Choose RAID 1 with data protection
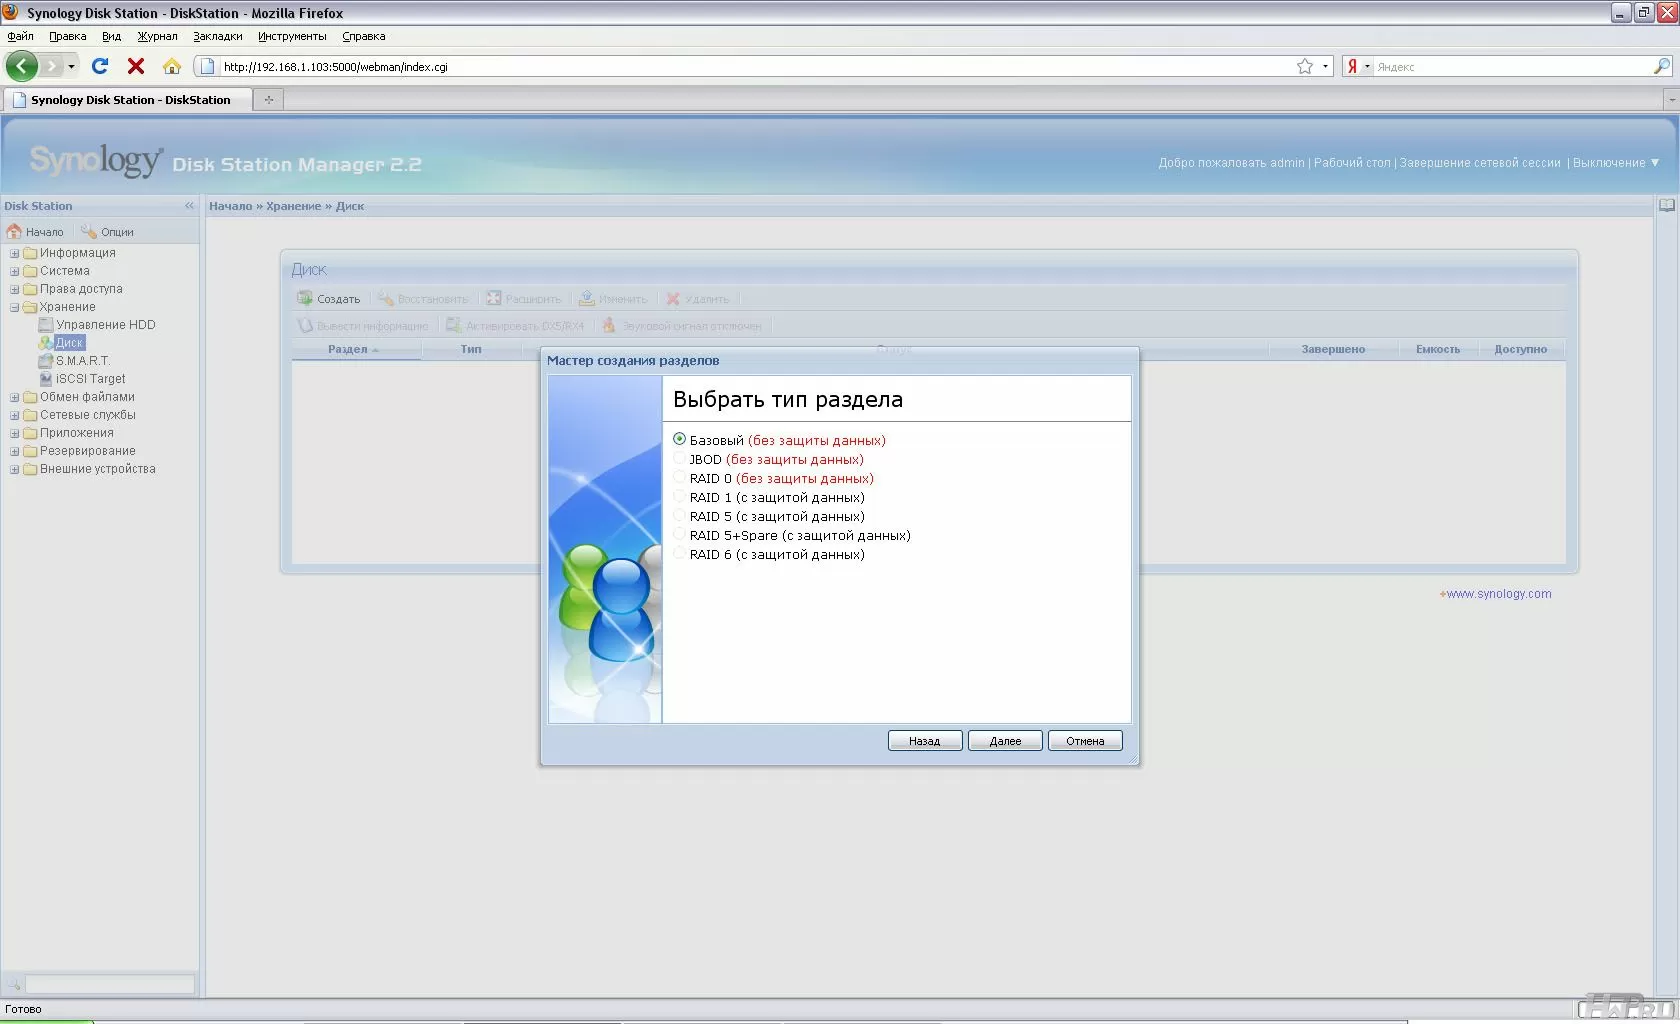The image size is (1680, 1024). point(680,497)
